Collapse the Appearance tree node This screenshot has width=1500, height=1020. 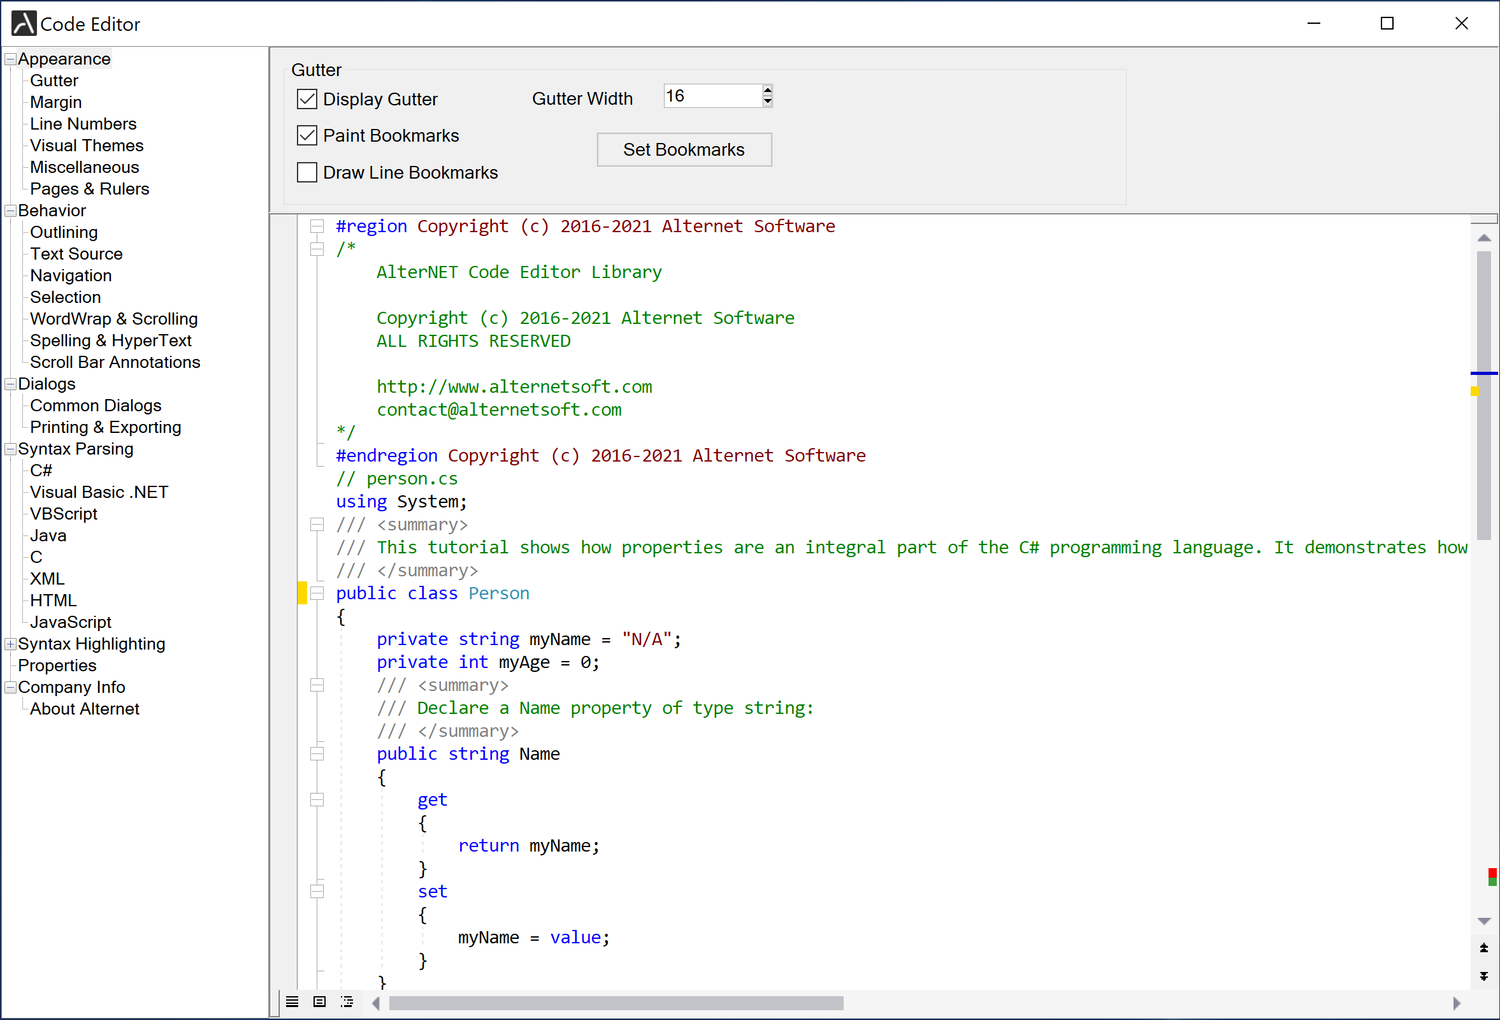[x=8, y=59]
